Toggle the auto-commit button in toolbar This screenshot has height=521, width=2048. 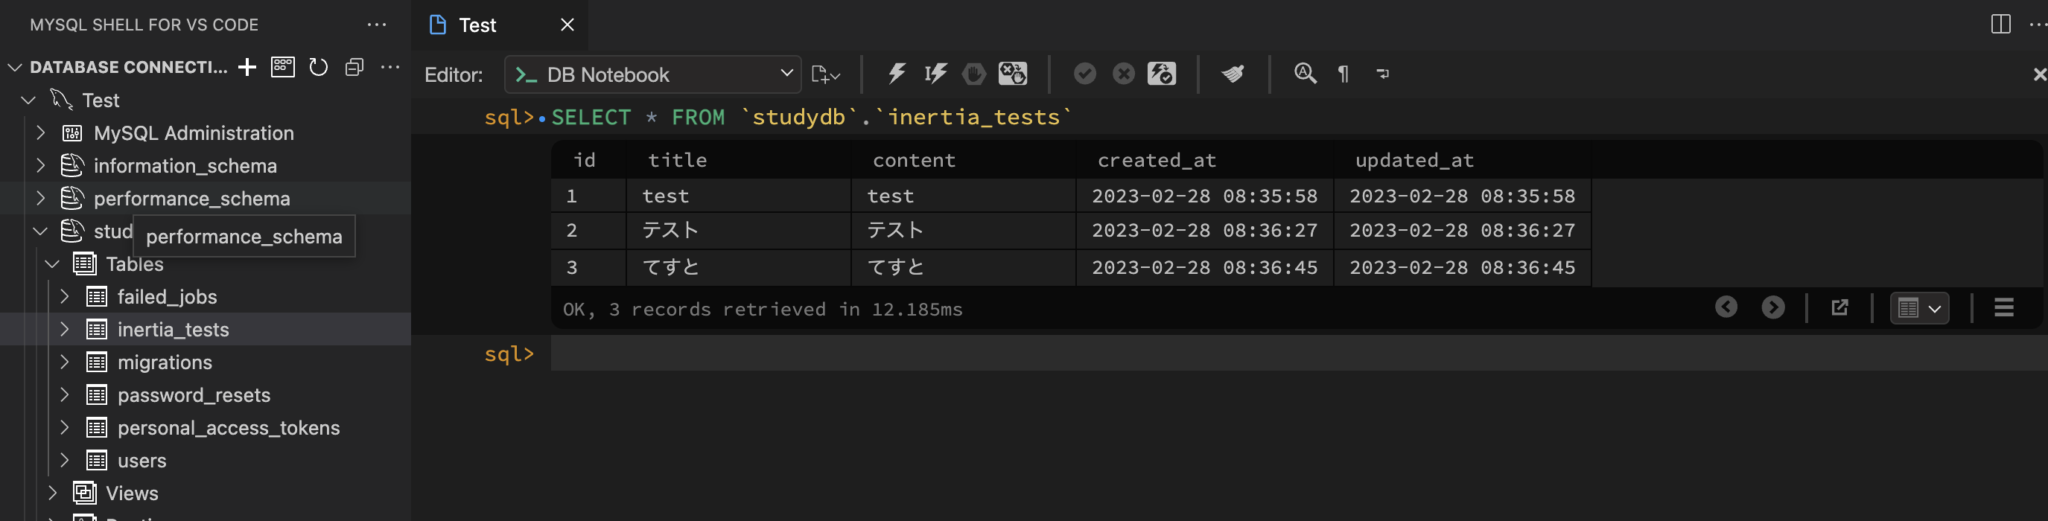coord(1161,74)
